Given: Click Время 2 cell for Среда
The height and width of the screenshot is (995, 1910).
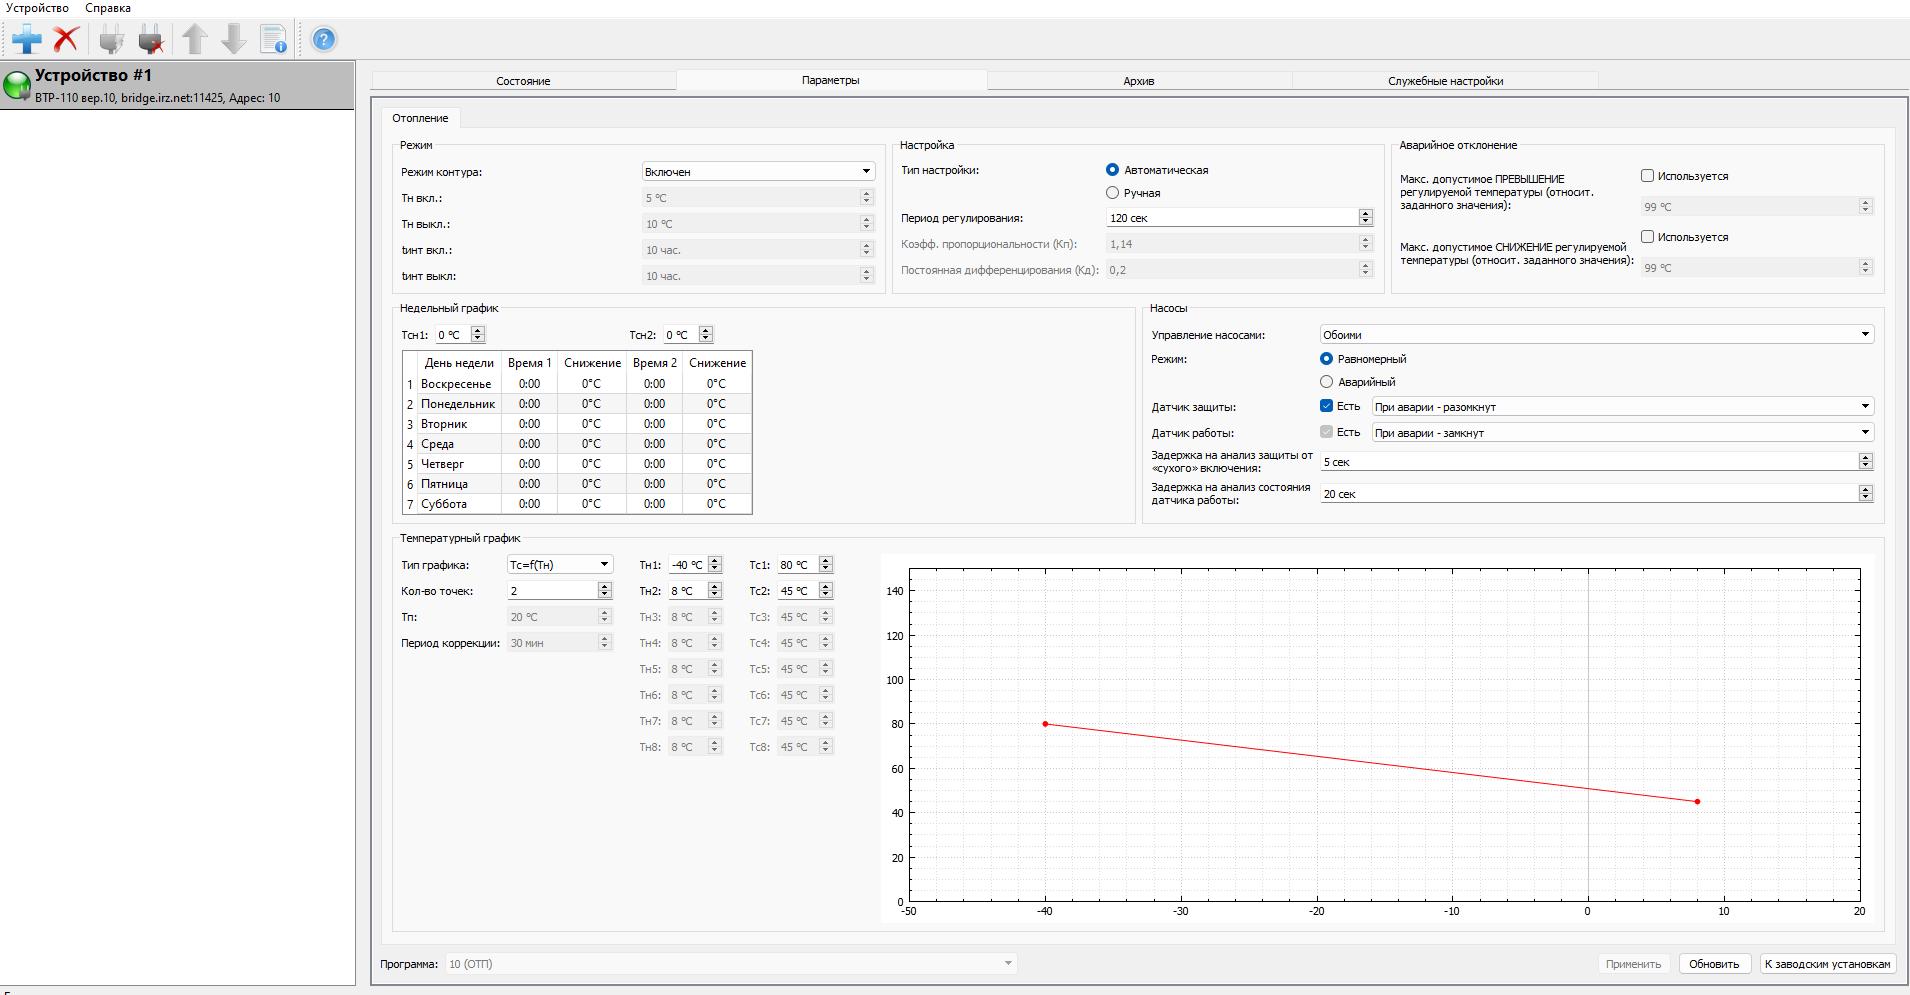Looking at the screenshot, I should tap(655, 444).
